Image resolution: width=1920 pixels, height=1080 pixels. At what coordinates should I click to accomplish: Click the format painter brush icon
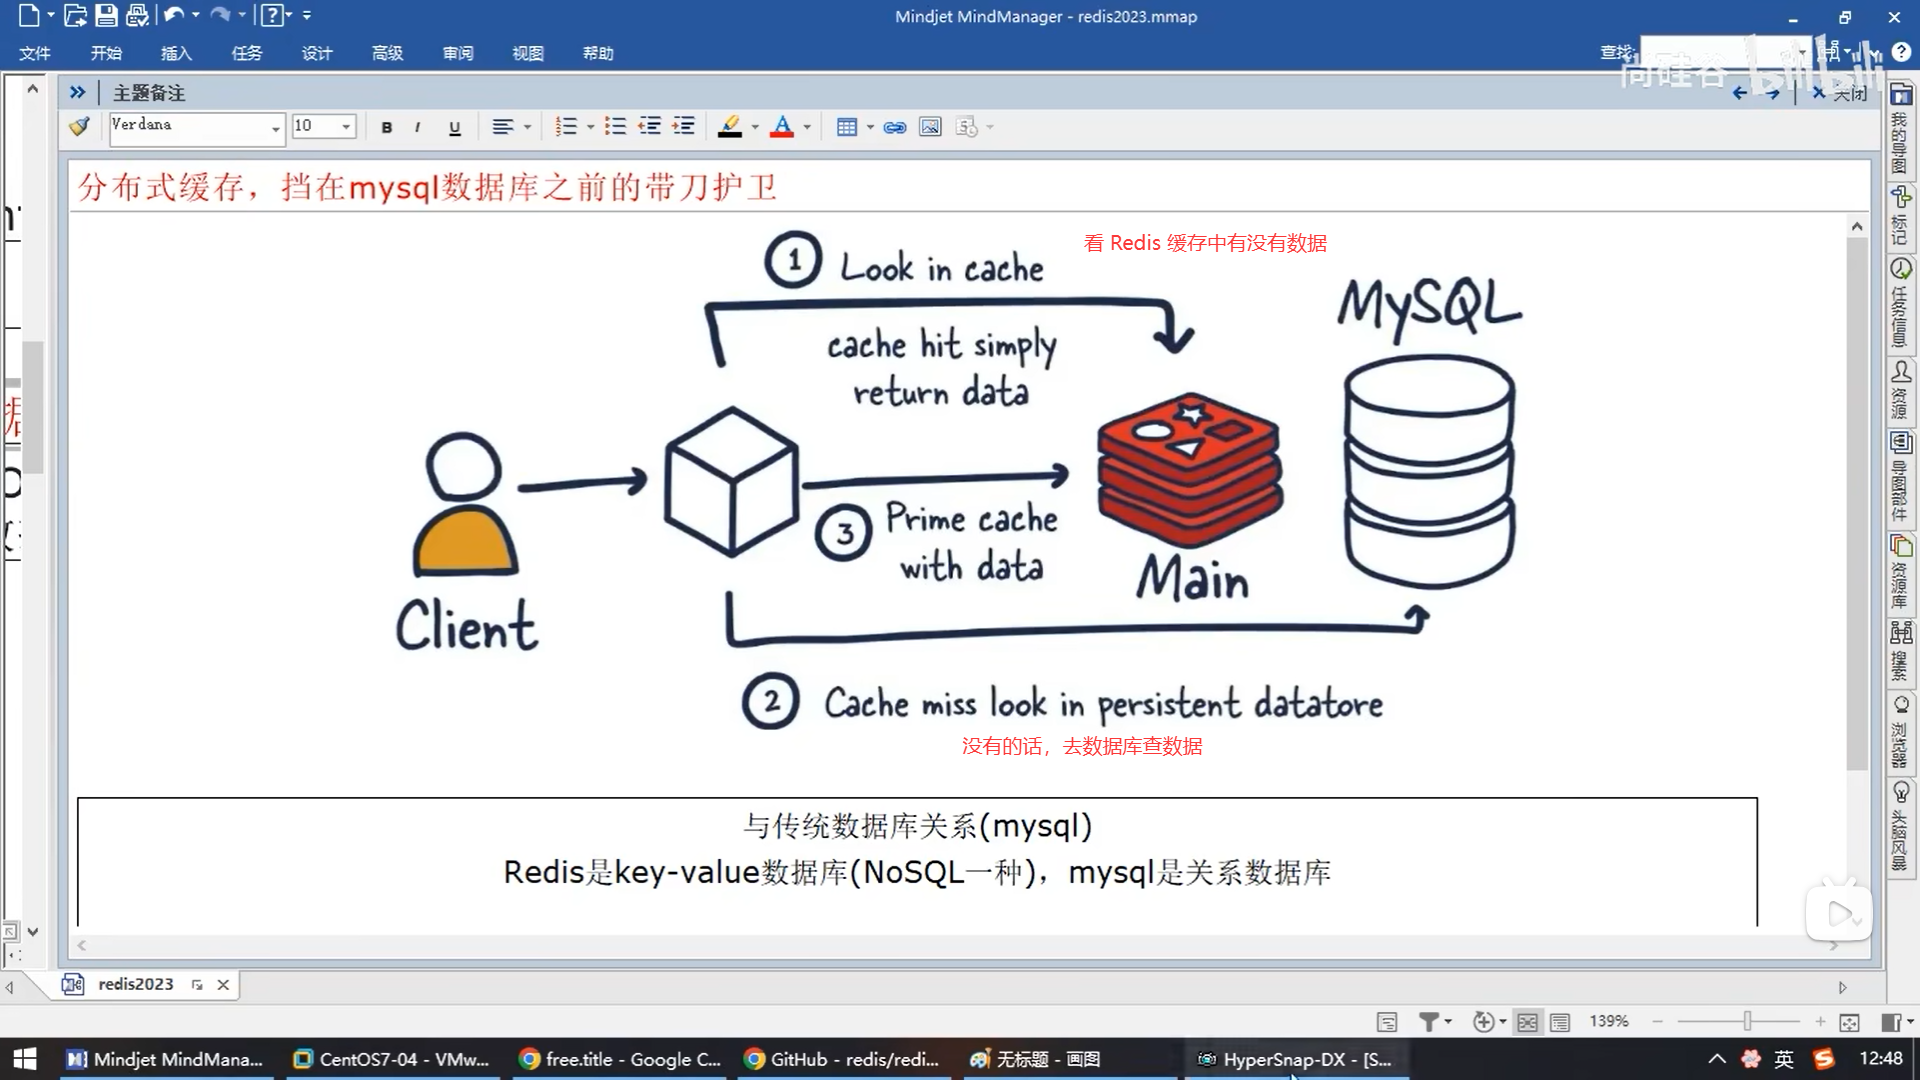[79, 127]
